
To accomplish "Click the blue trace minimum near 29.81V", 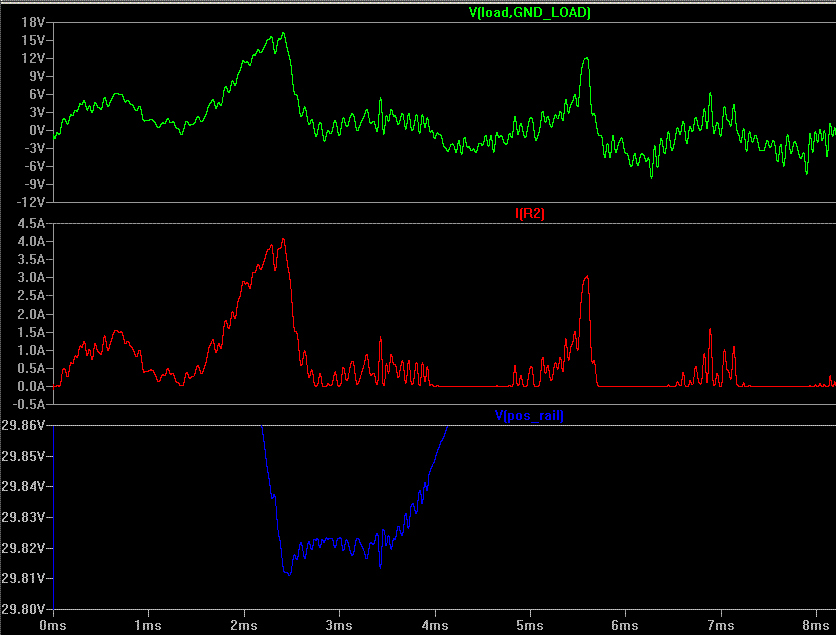I will [x=289, y=575].
